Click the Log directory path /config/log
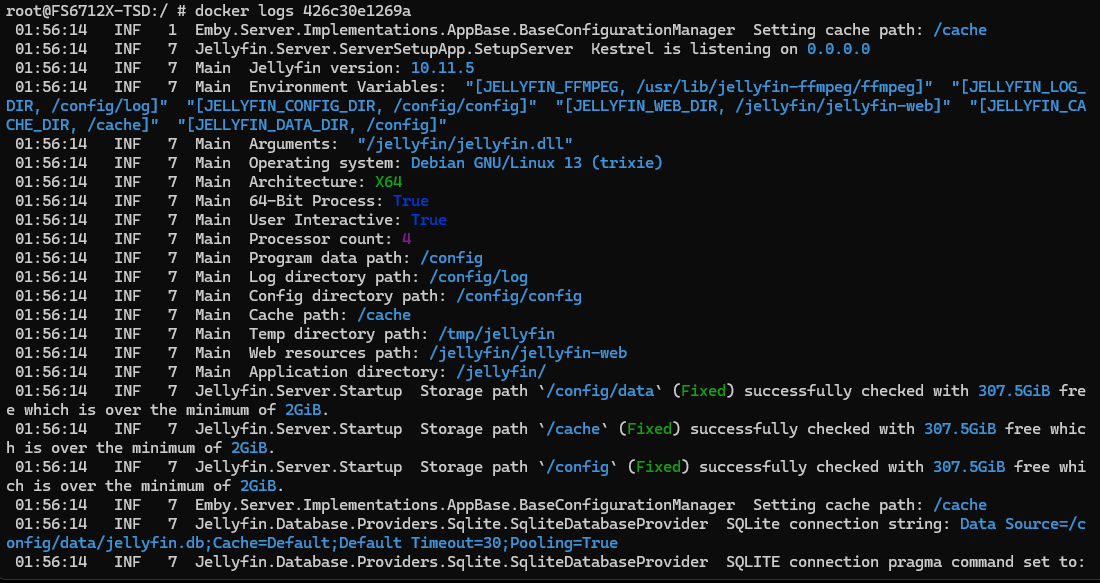The image size is (1100, 583). click(478, 276)
